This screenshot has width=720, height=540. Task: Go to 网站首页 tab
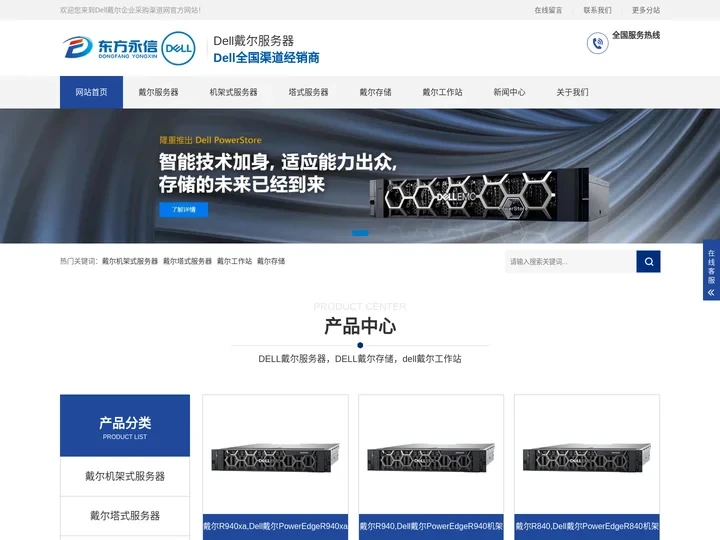pyautogui.click(x=91, y=92)
